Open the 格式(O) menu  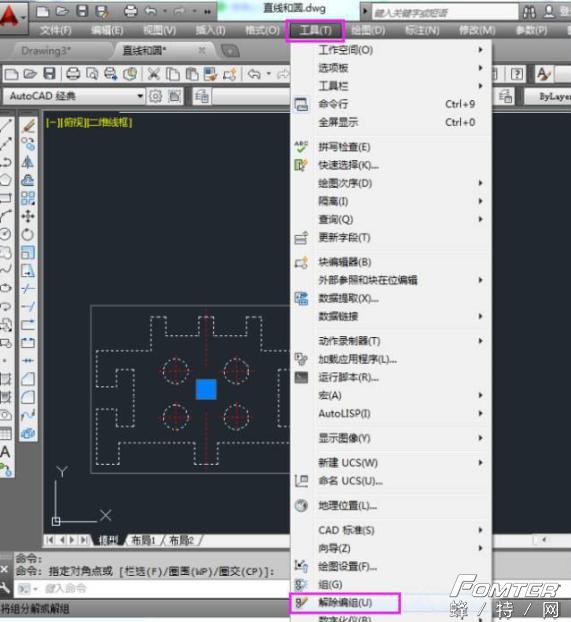(x=262, y=30)
